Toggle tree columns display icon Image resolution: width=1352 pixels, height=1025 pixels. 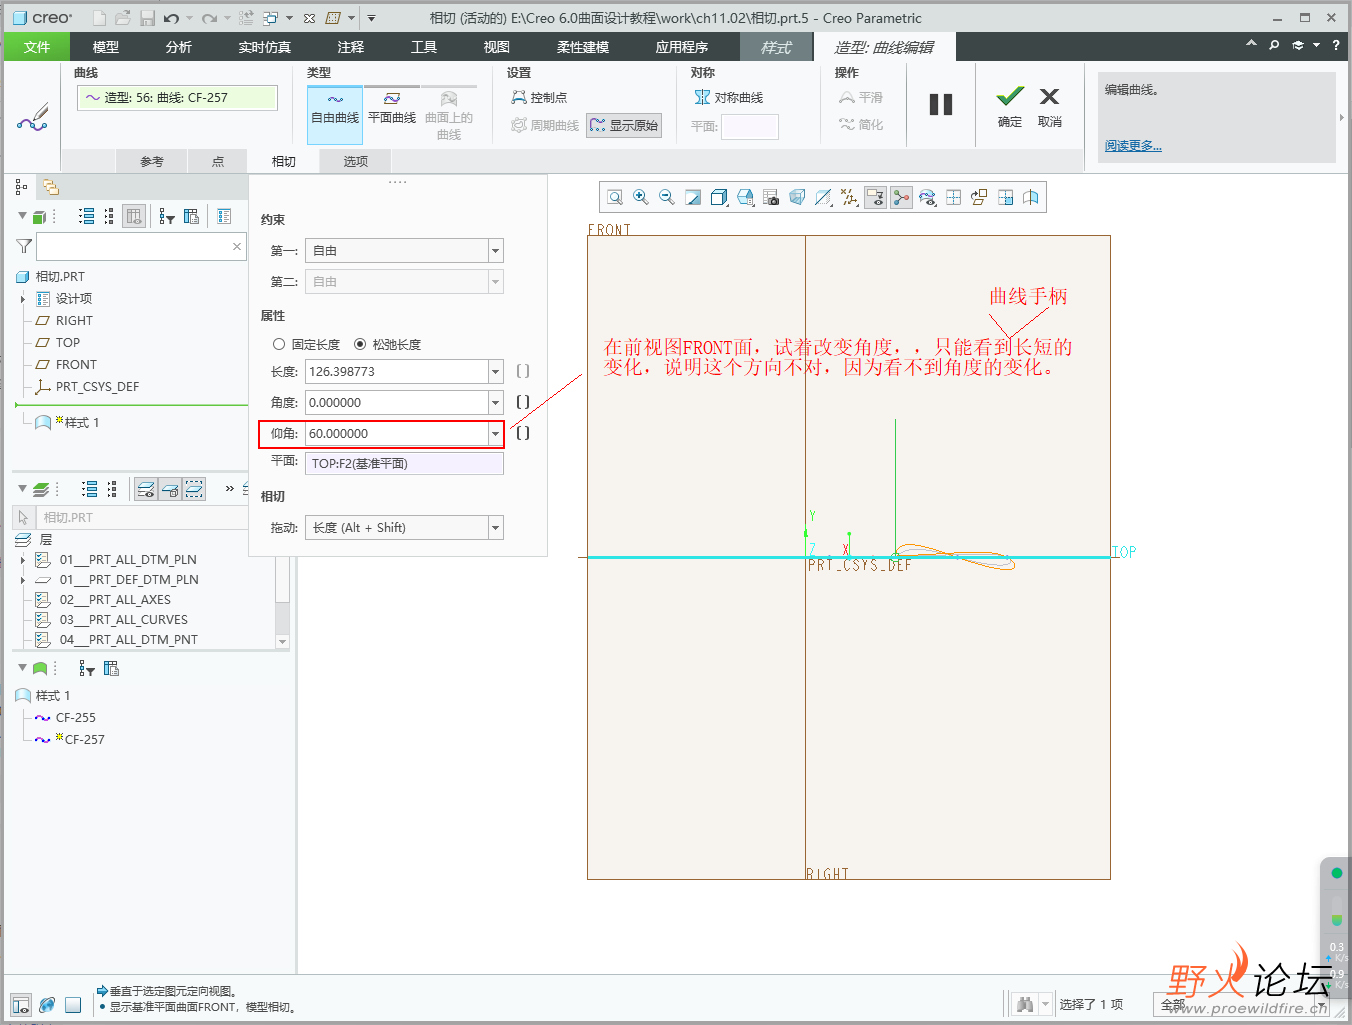point(134,216)
